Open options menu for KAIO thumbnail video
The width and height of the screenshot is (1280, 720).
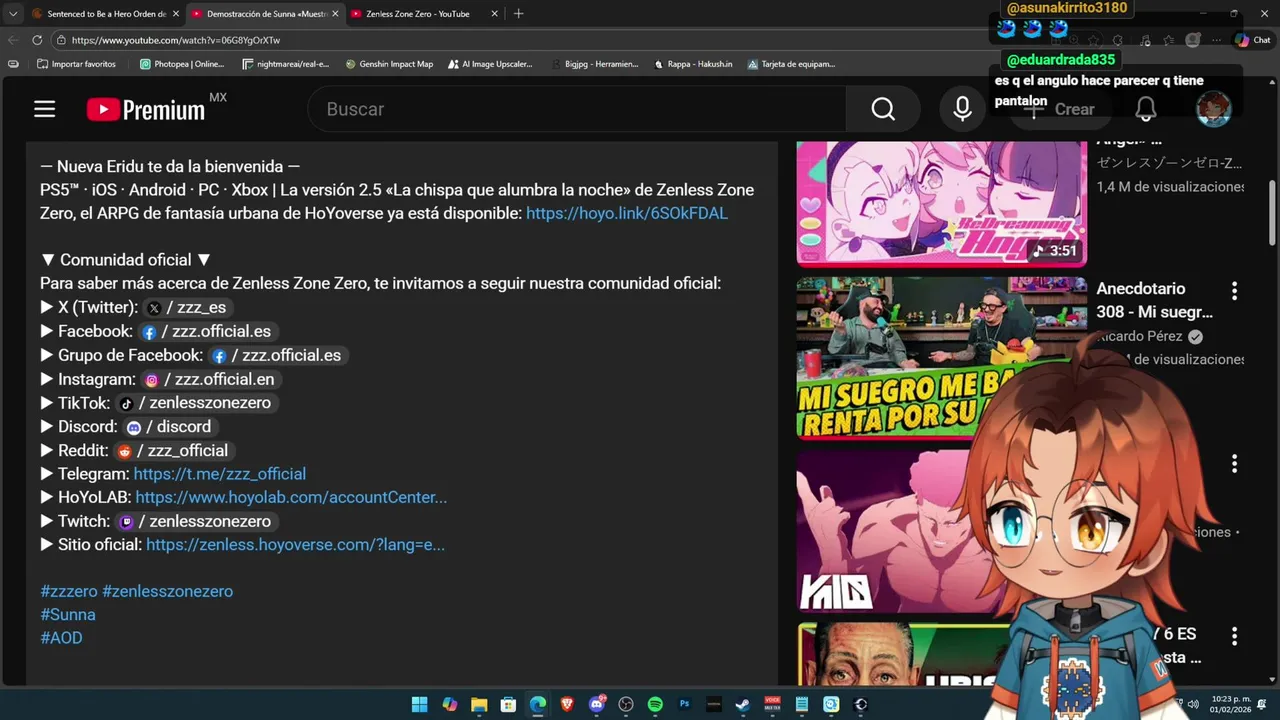click(1234, 464)
